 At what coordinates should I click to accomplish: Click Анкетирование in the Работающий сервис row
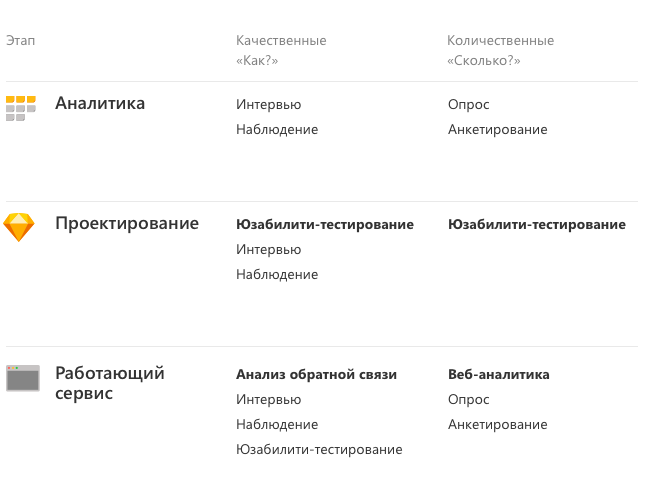pos(497,424)
